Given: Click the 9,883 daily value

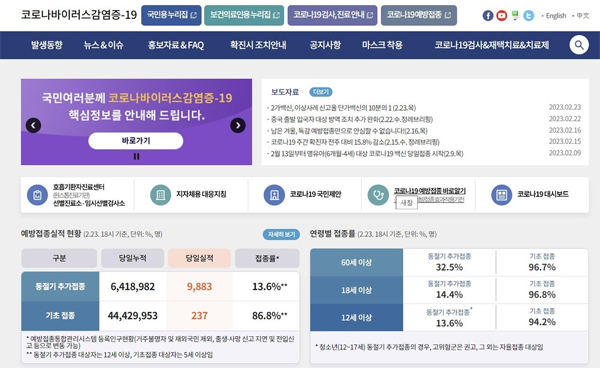Looking at the screenshot, I should (x=199, y=287).
